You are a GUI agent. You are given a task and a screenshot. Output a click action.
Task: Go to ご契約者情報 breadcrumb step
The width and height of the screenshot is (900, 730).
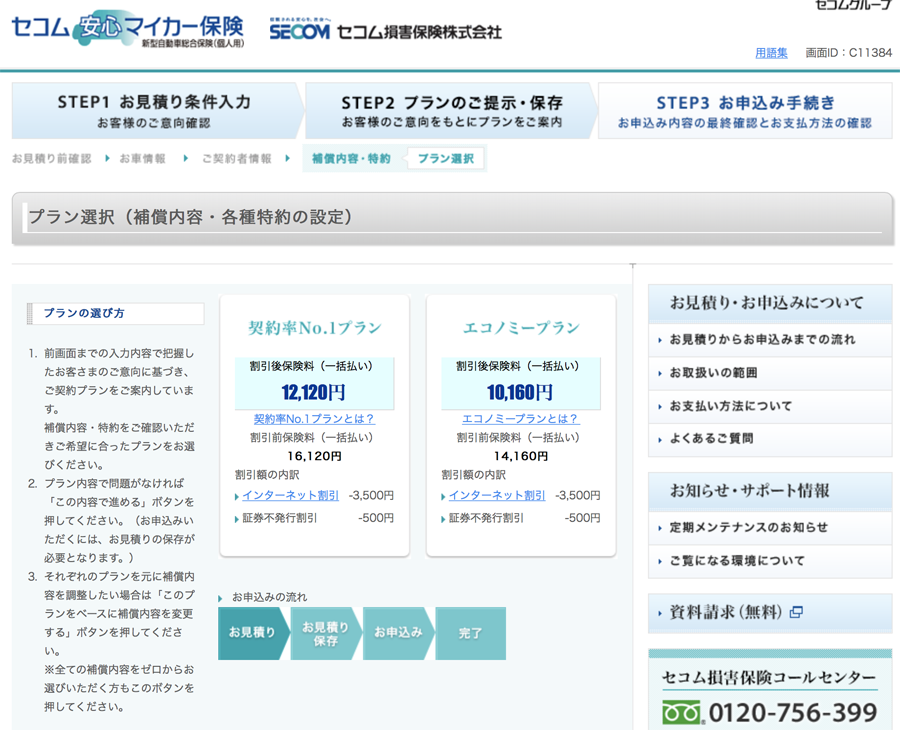point(236,159)
